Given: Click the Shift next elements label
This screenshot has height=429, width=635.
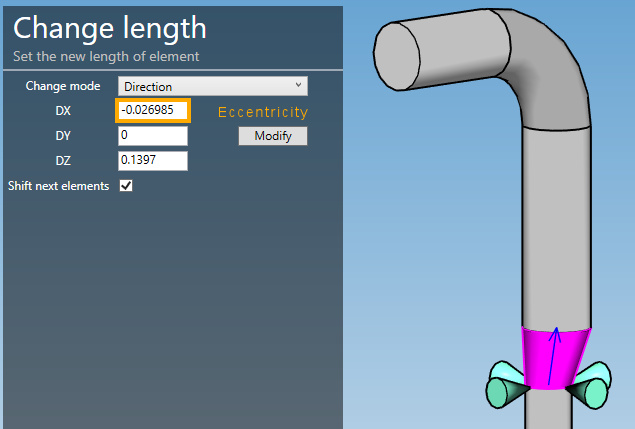Looking at the screenshot, I should point(59,186).
